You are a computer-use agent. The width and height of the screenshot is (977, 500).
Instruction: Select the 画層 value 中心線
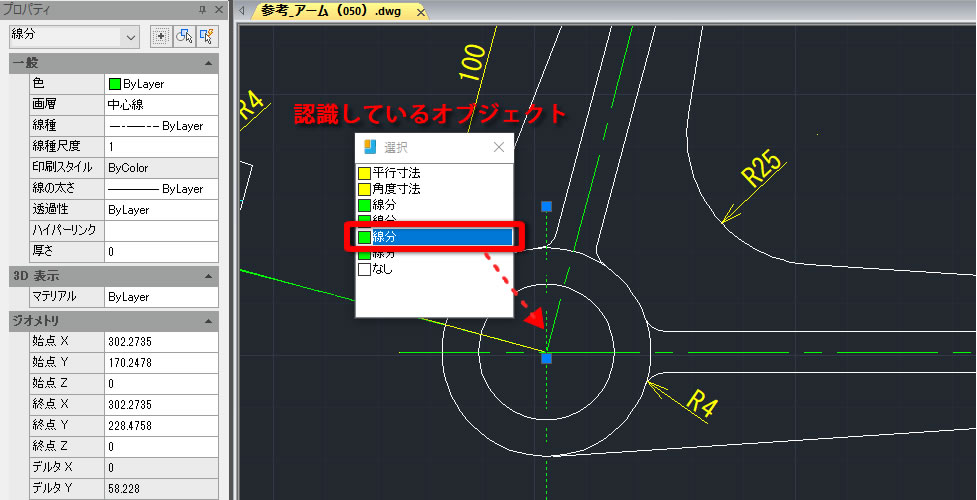(x=161, y=105)
